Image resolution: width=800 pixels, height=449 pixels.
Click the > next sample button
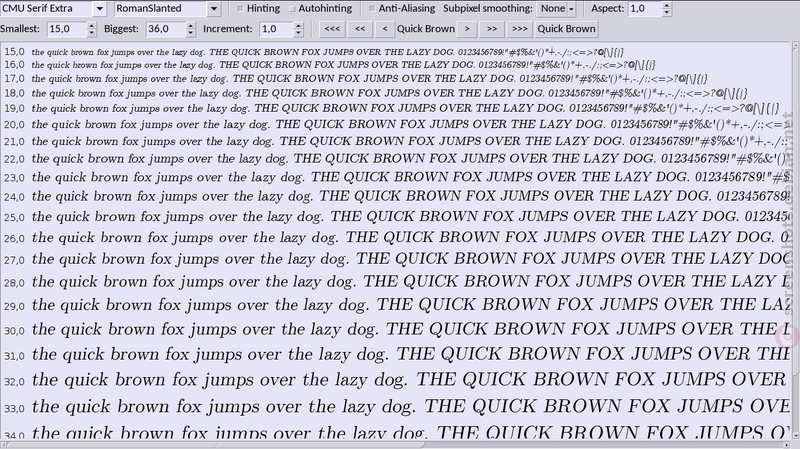click(x=467, y=29)
